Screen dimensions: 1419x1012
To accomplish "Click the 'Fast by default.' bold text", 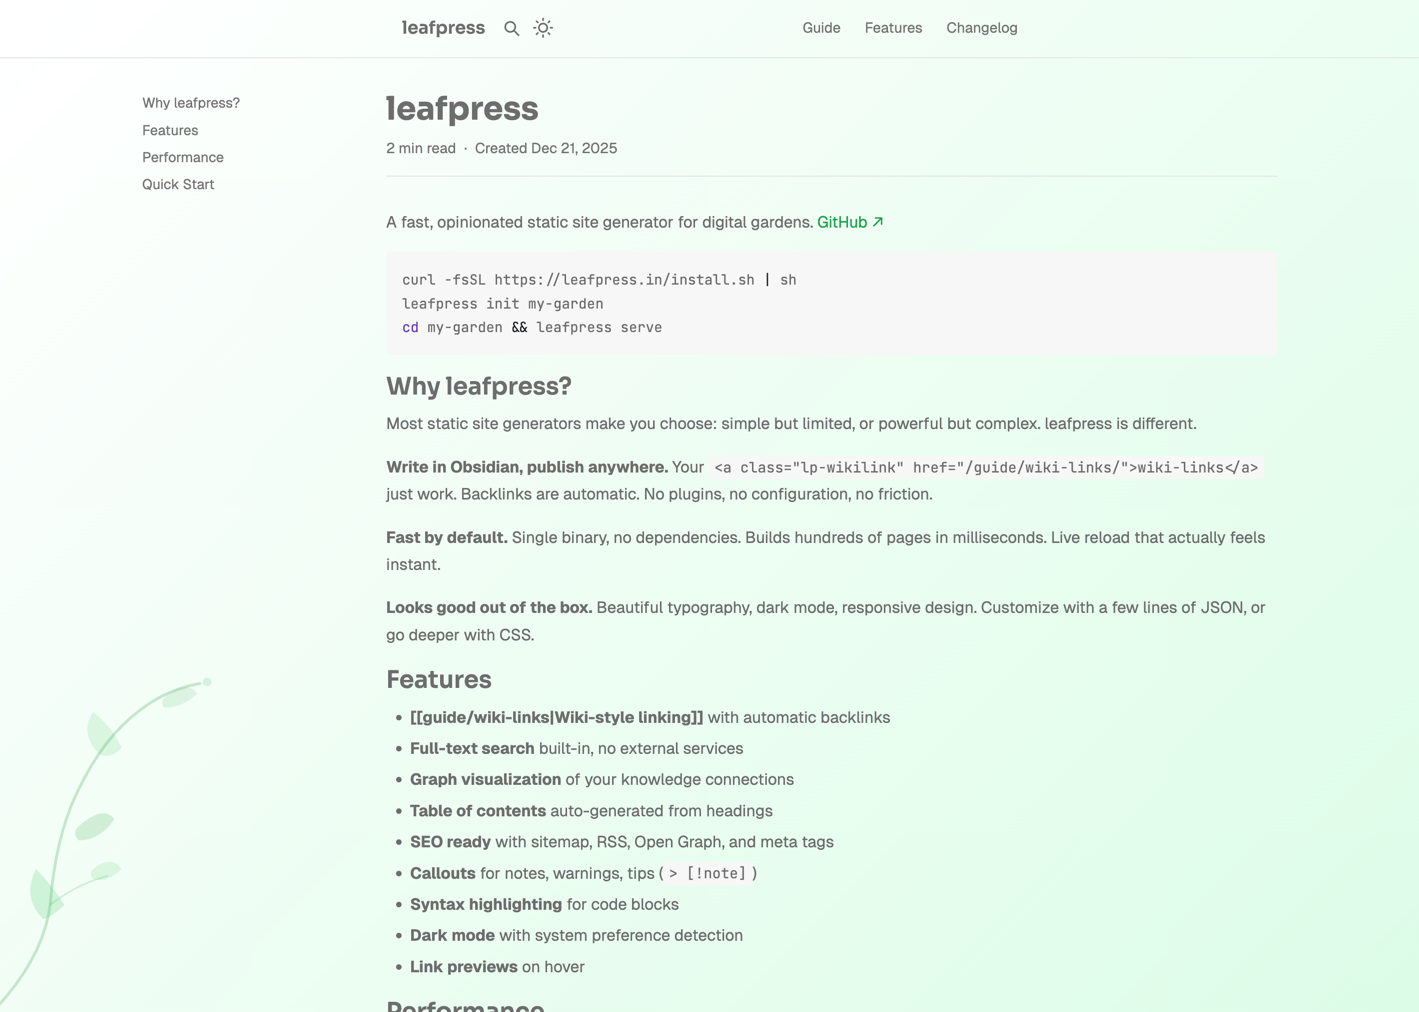I will [447, 537].
